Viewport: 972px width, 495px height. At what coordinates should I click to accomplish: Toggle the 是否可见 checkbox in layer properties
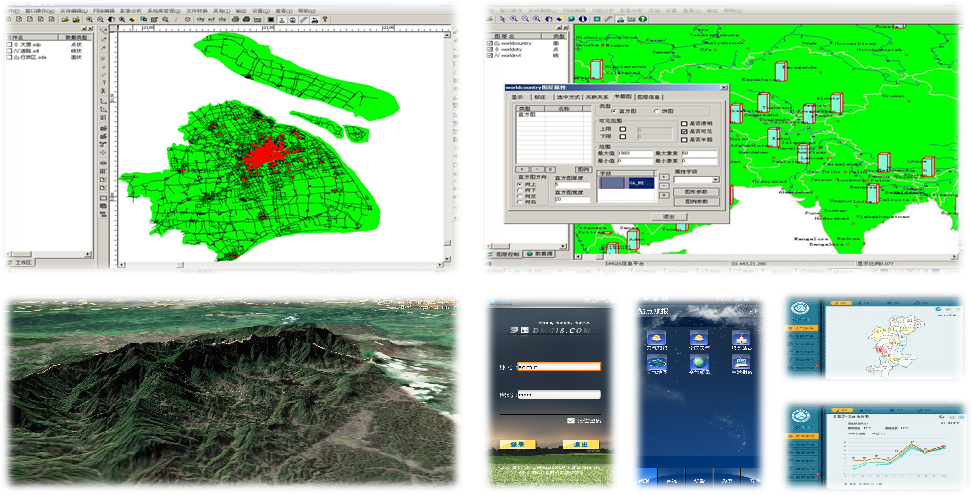click(684, 131)
